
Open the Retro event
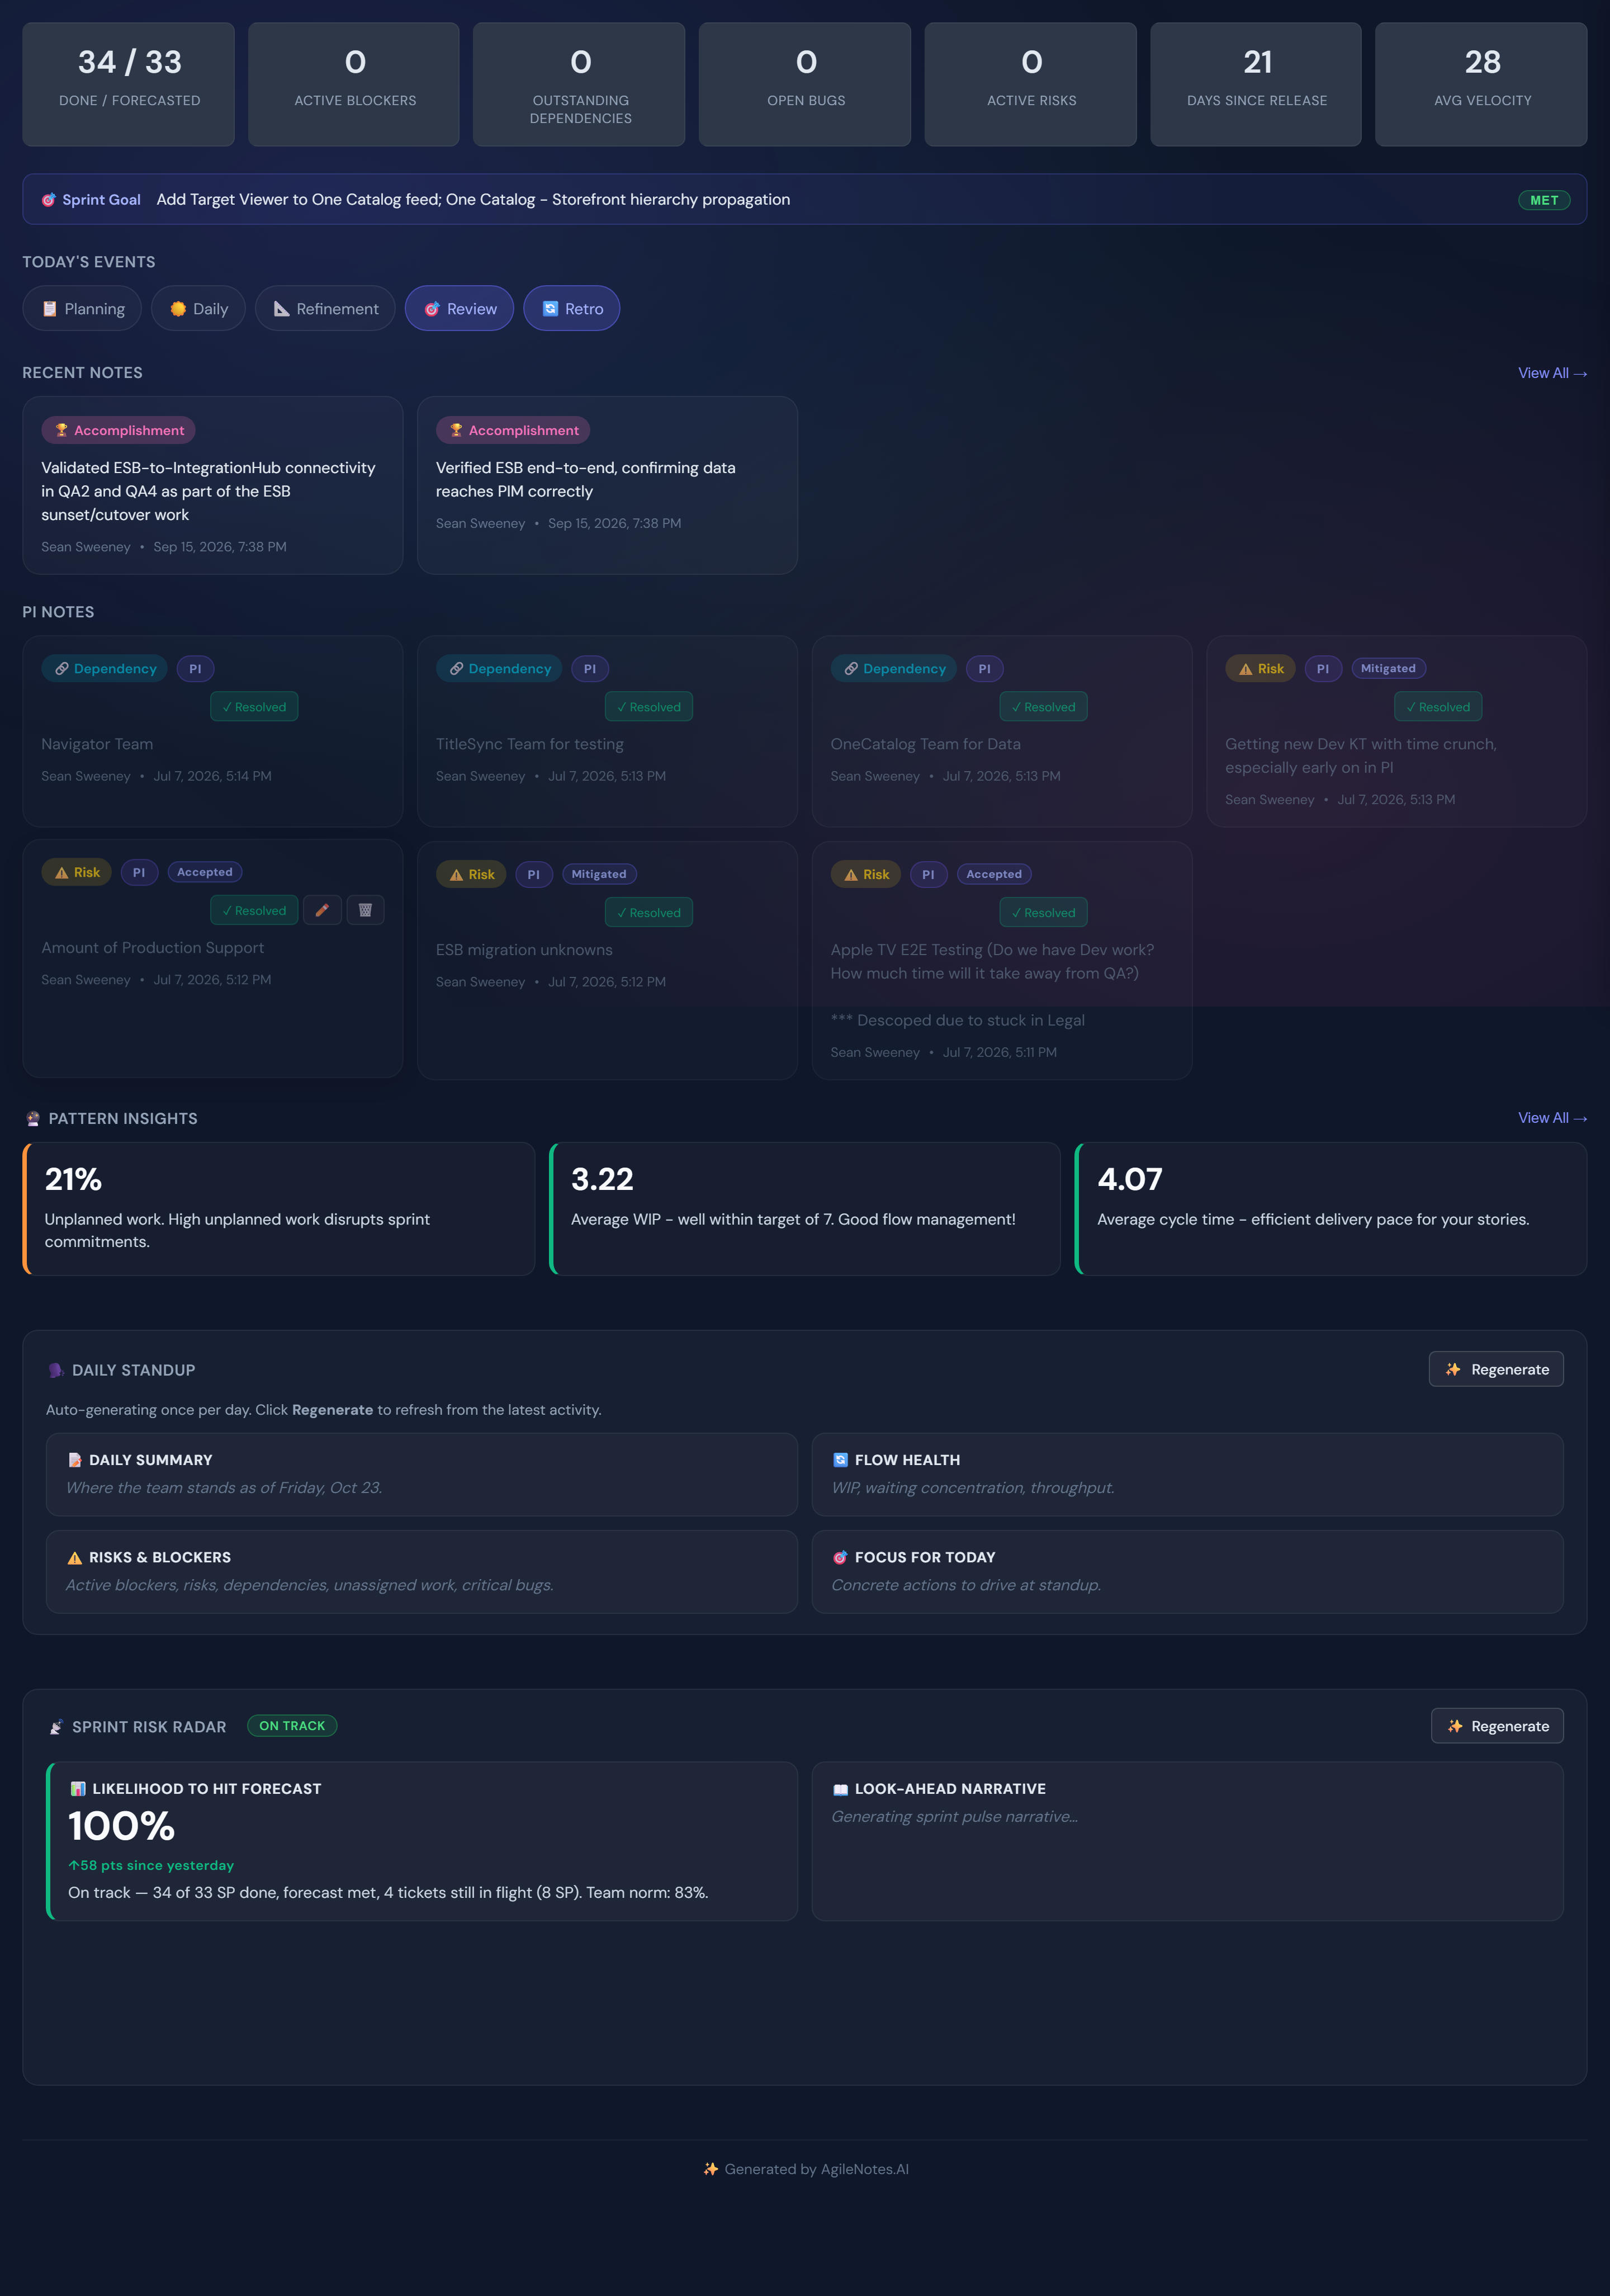pyautogui.click(x=571, y=309)
